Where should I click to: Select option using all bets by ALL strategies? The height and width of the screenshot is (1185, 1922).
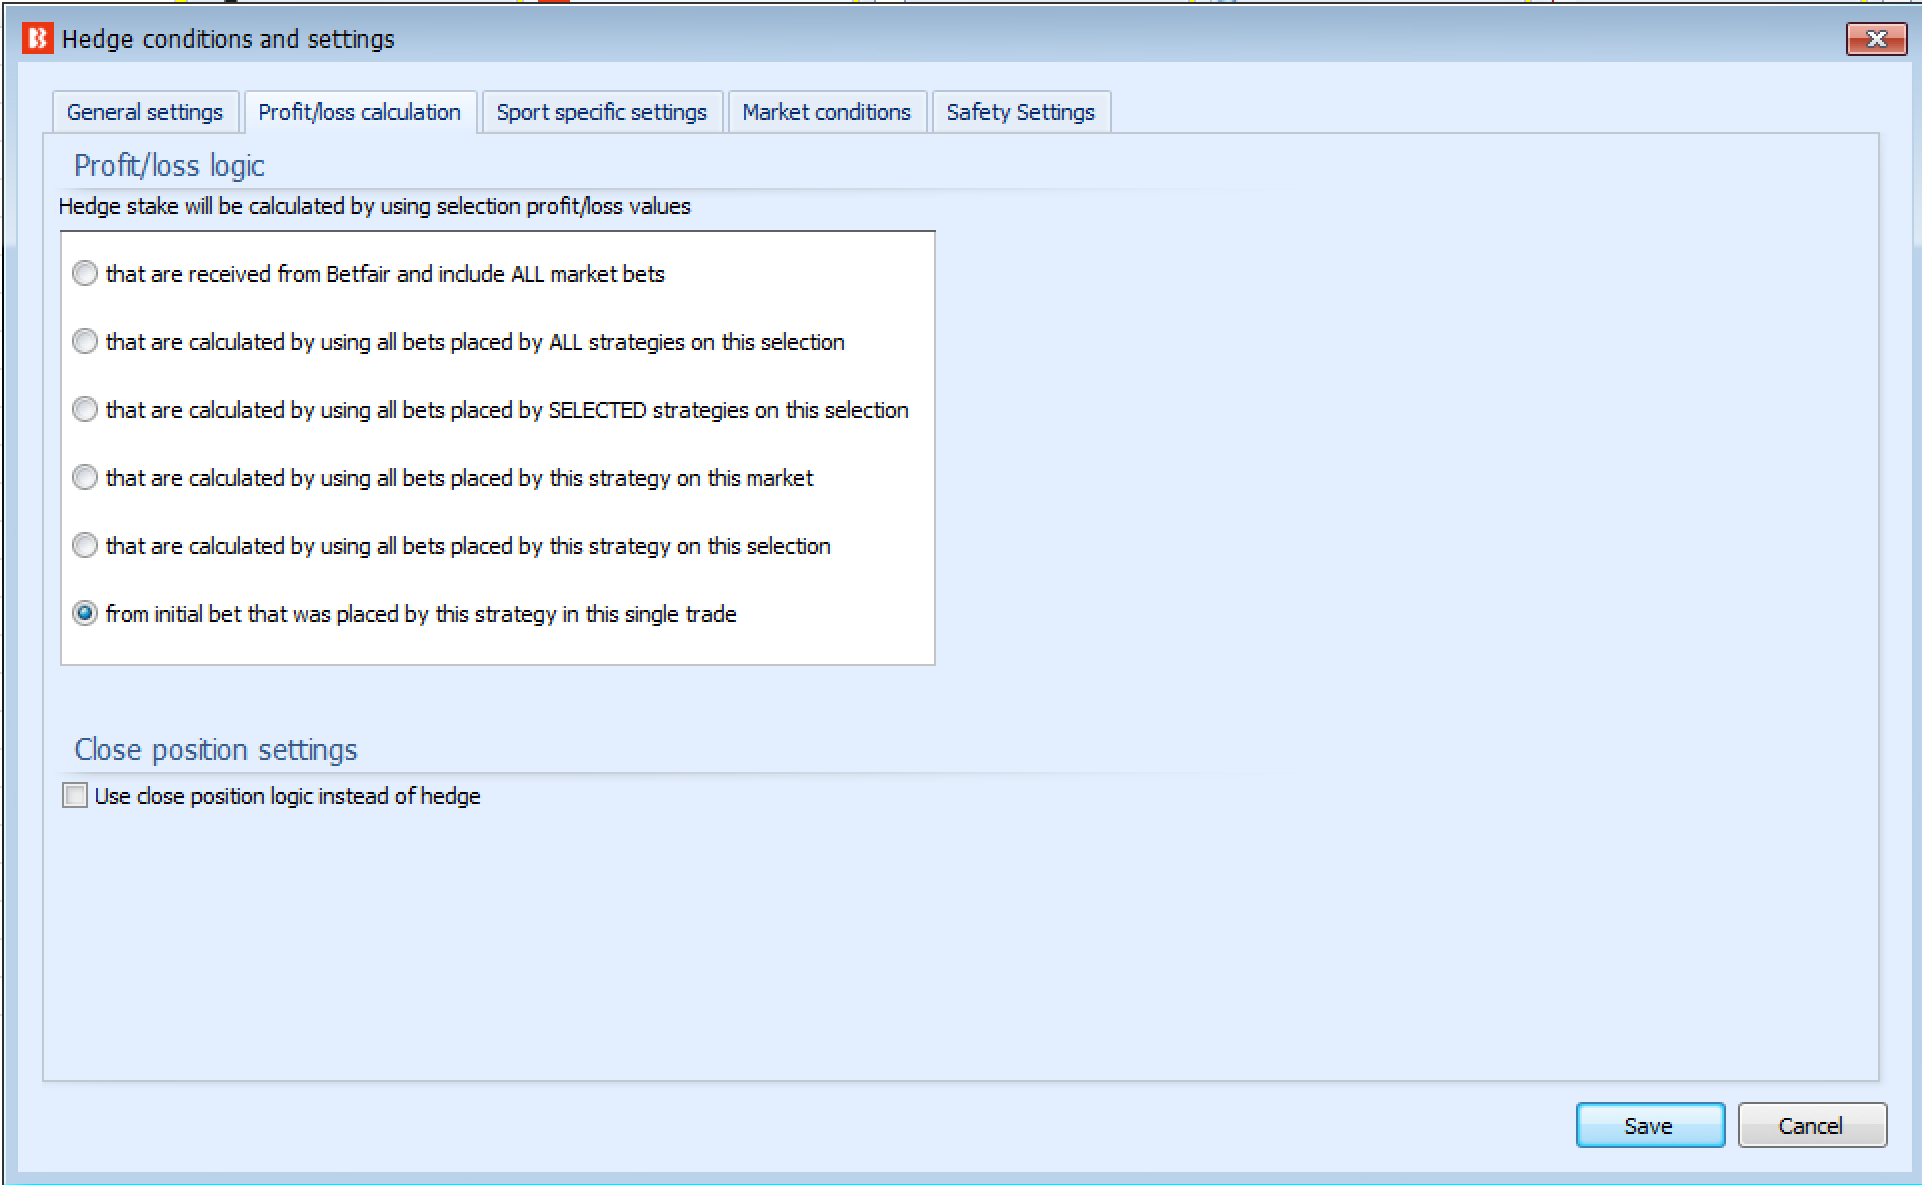click(85, 341)
